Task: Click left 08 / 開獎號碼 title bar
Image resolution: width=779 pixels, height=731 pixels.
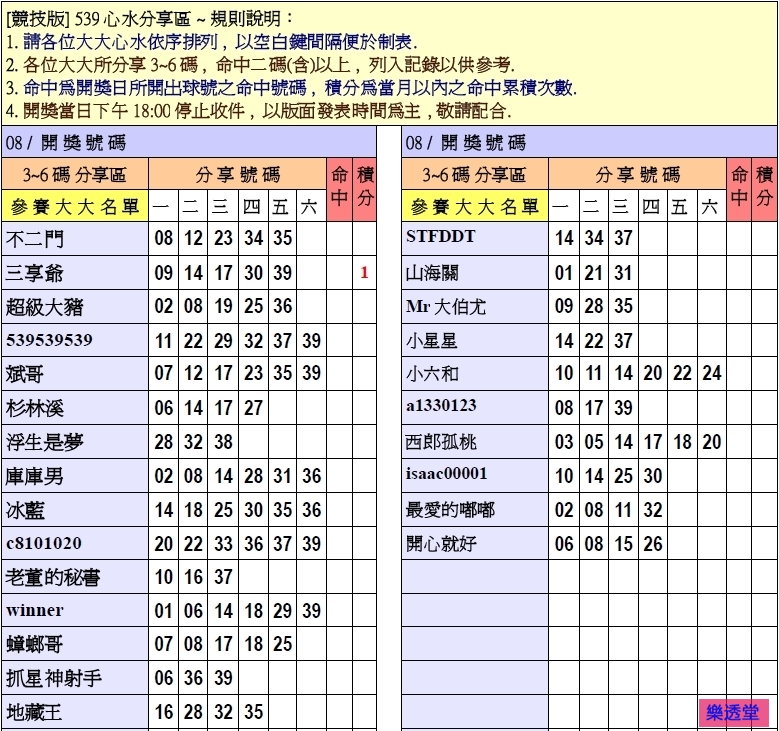Action: click(189, 143)
